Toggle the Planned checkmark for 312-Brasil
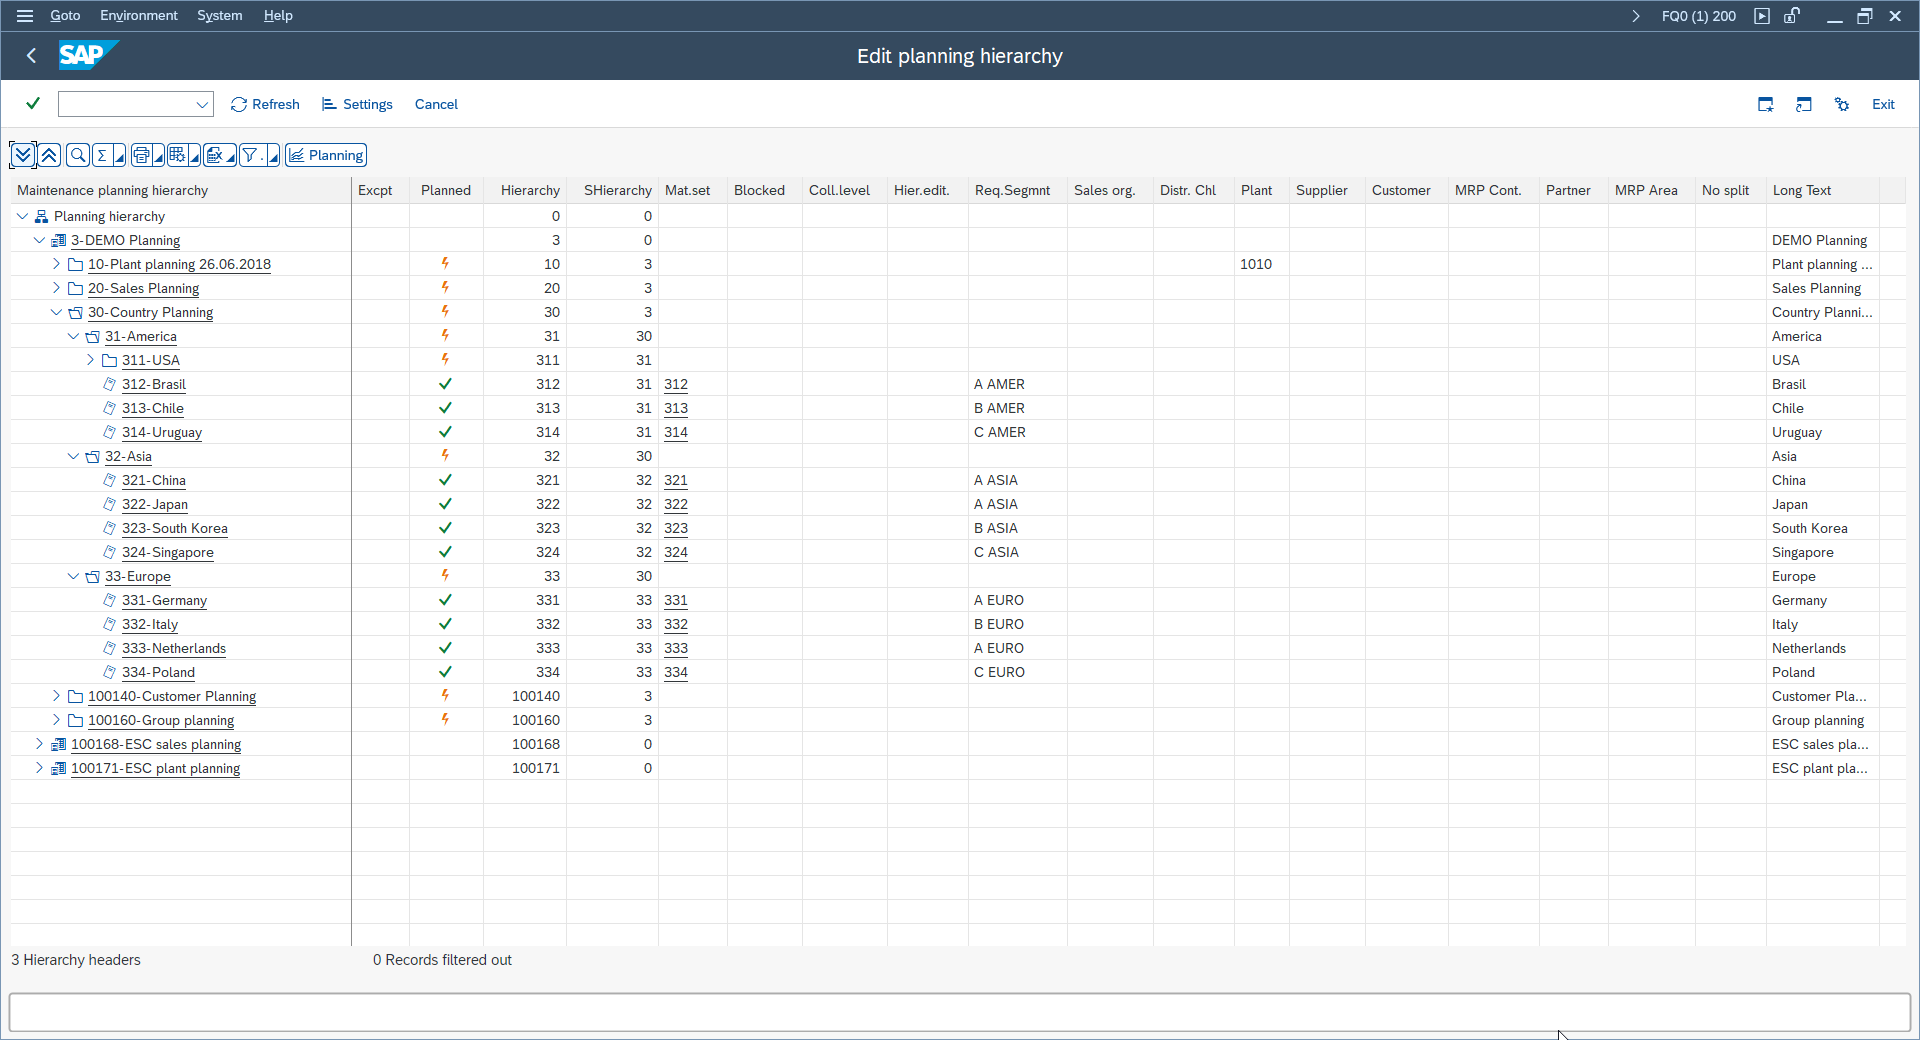1920x1040 pixels. (x=446, y=384)
